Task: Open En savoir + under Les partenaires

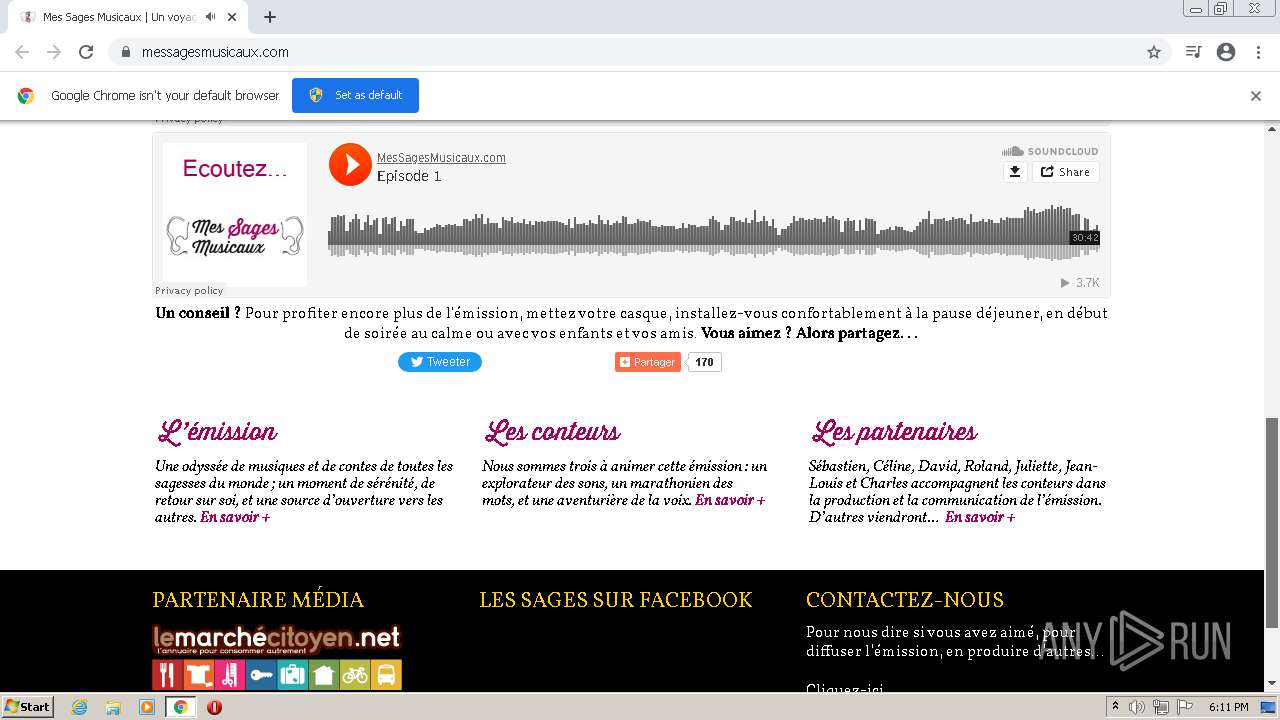Action: point(980,517)
